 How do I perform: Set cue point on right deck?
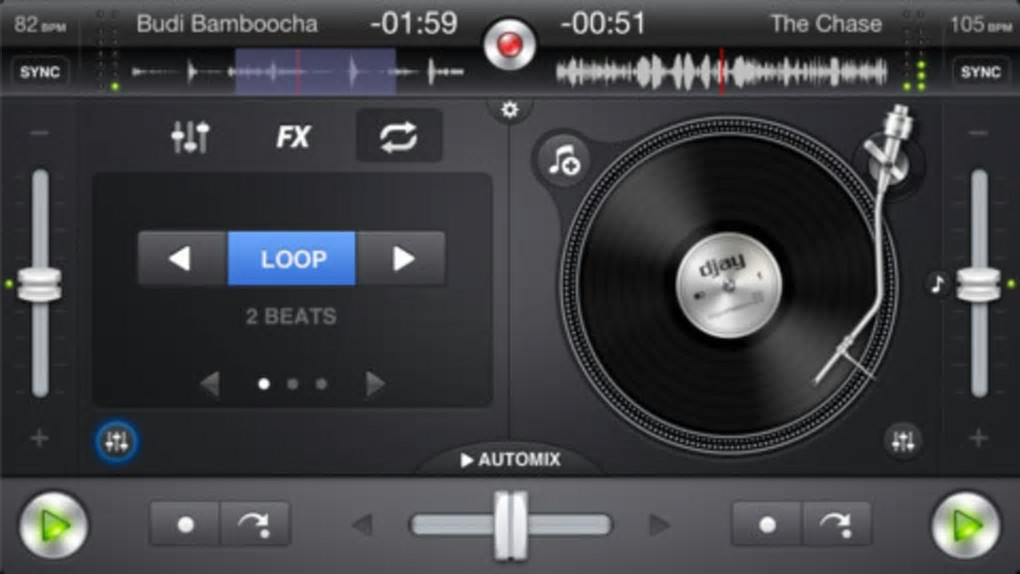(x=767, y=524)
